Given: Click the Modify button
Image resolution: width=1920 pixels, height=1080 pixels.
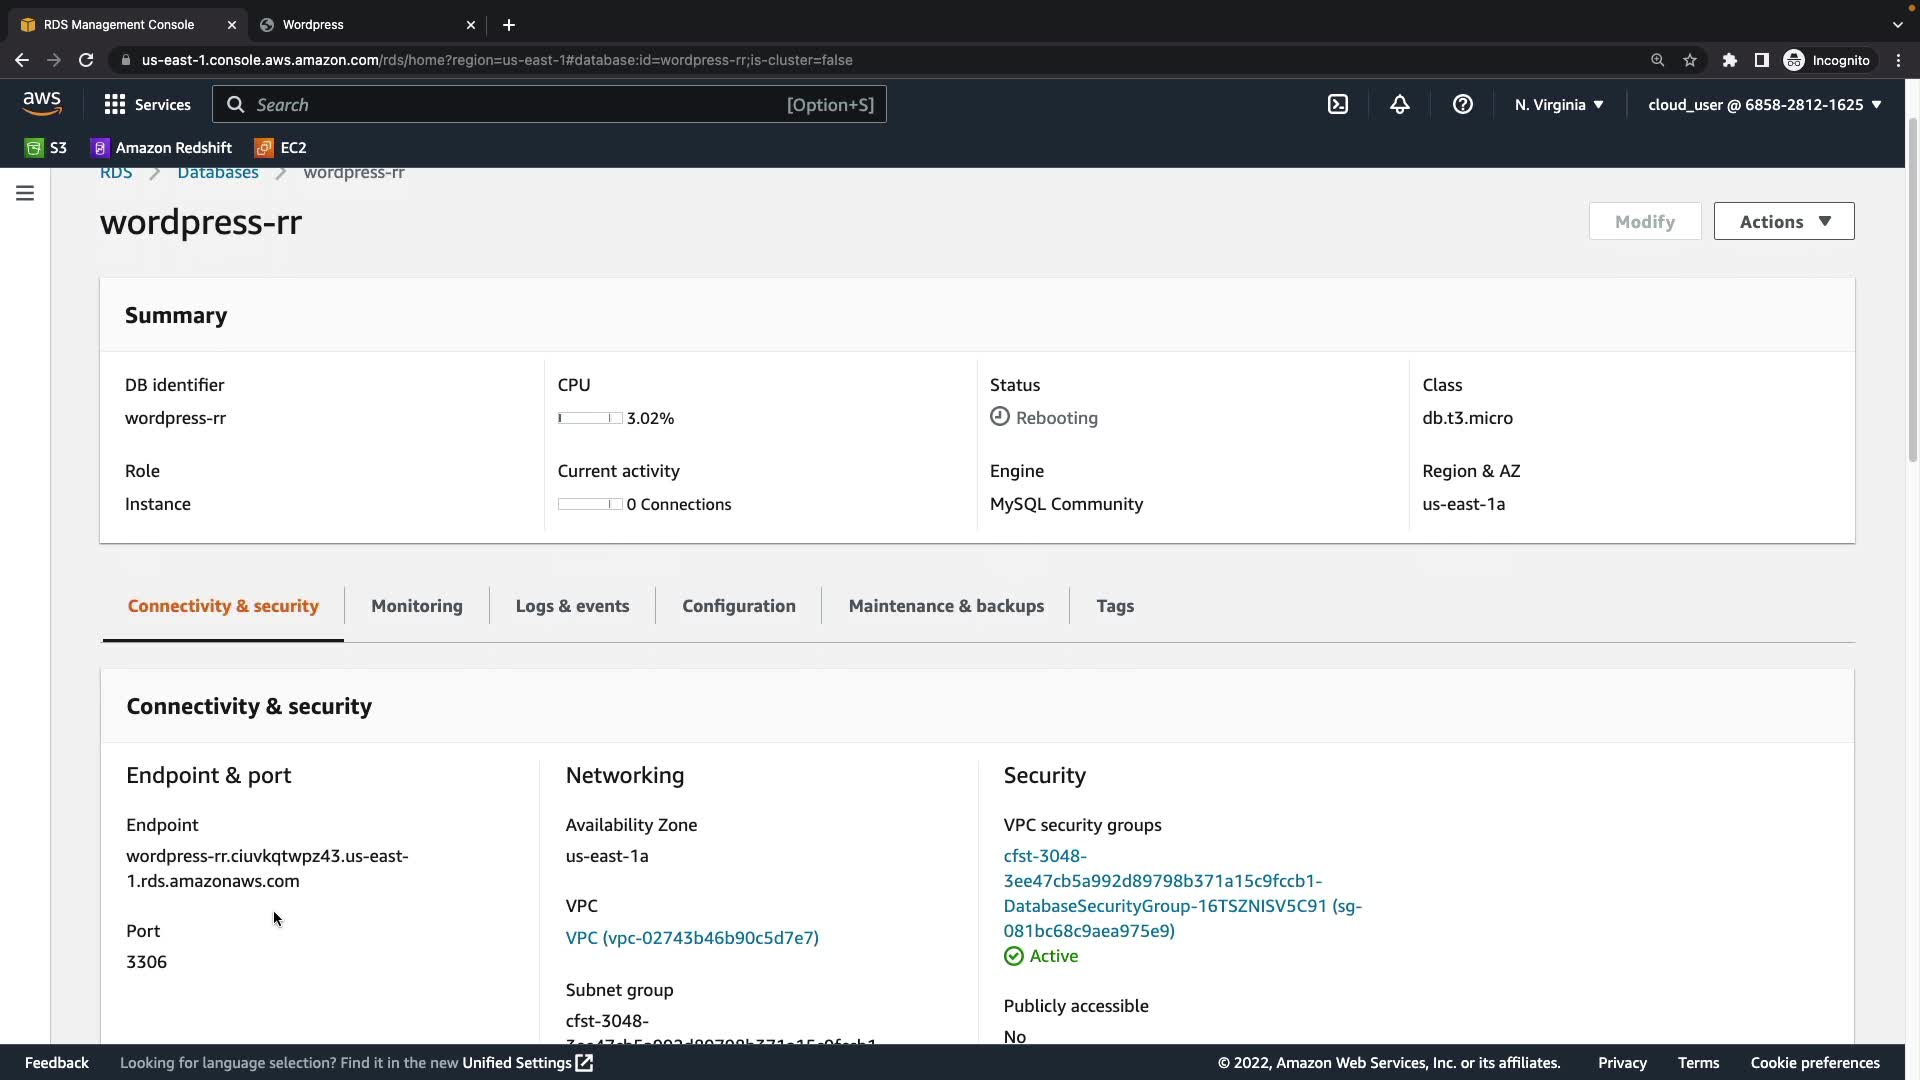Looking at the screenshot, I should (x=1644, y=221).
